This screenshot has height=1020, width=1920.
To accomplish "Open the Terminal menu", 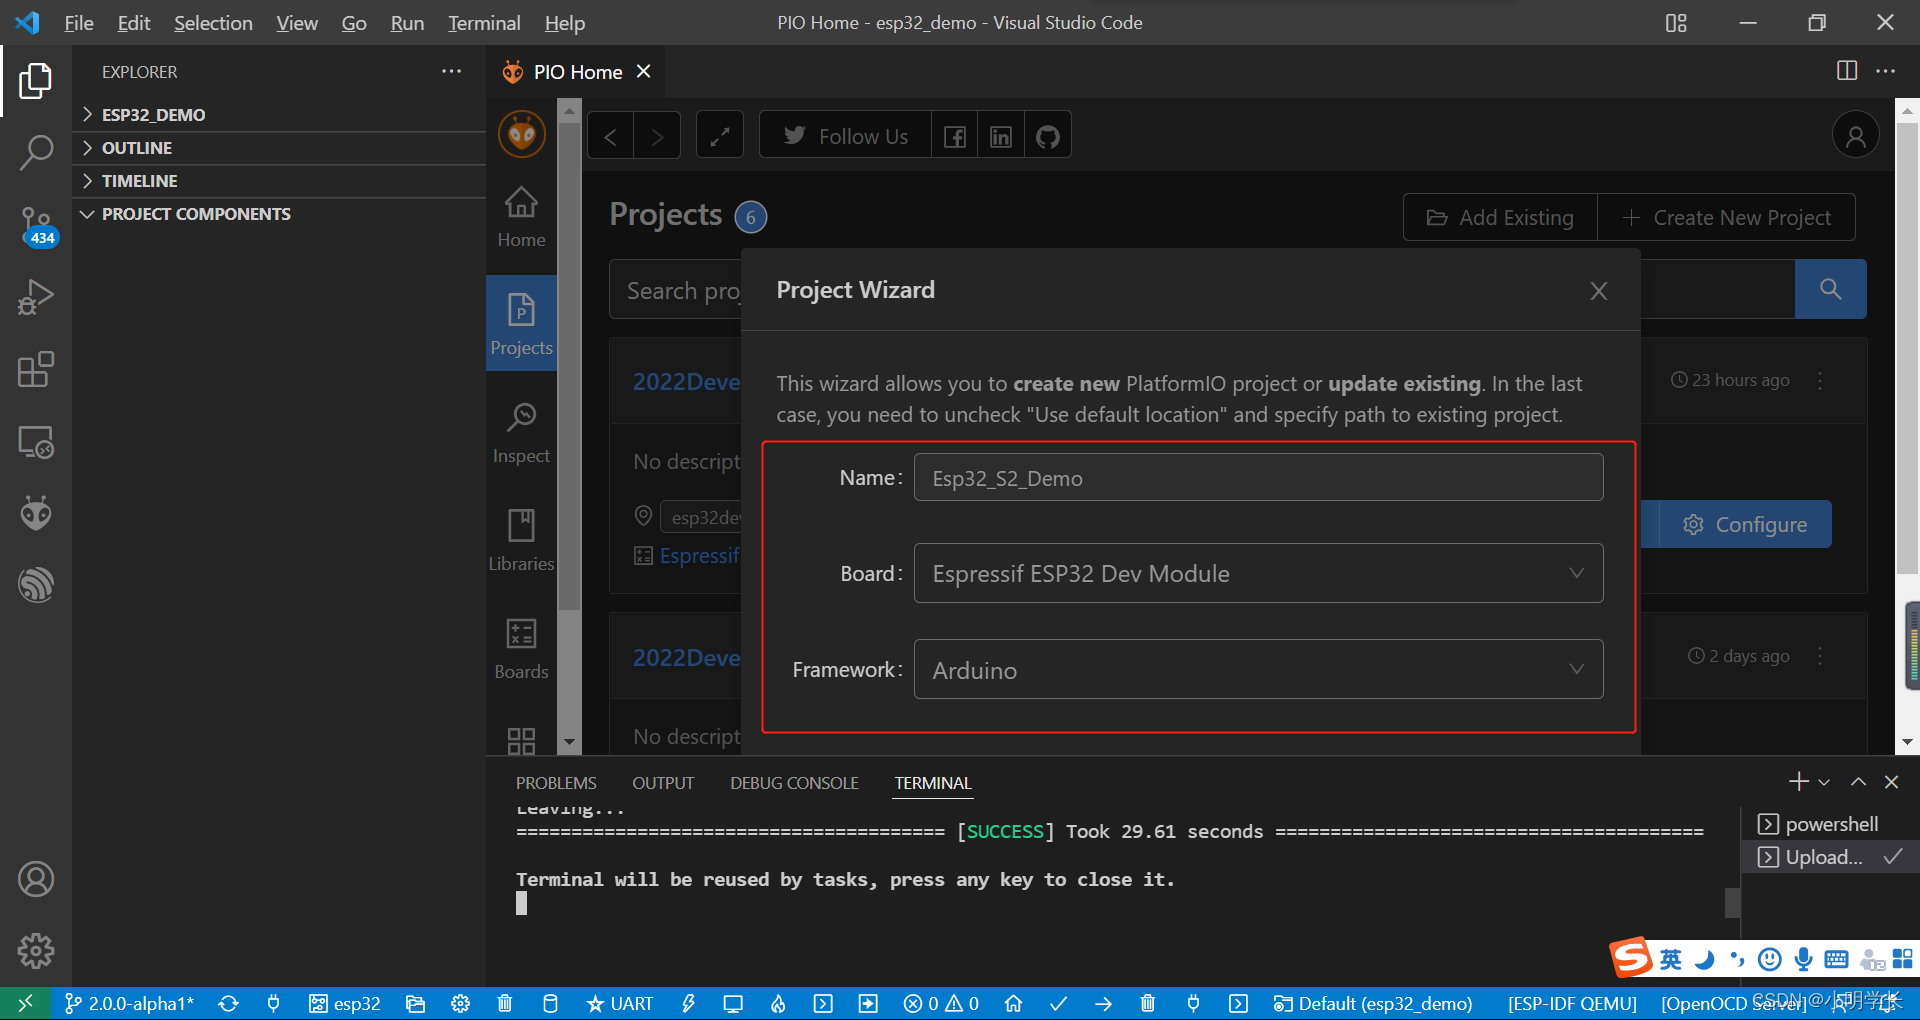I will 483,22.
